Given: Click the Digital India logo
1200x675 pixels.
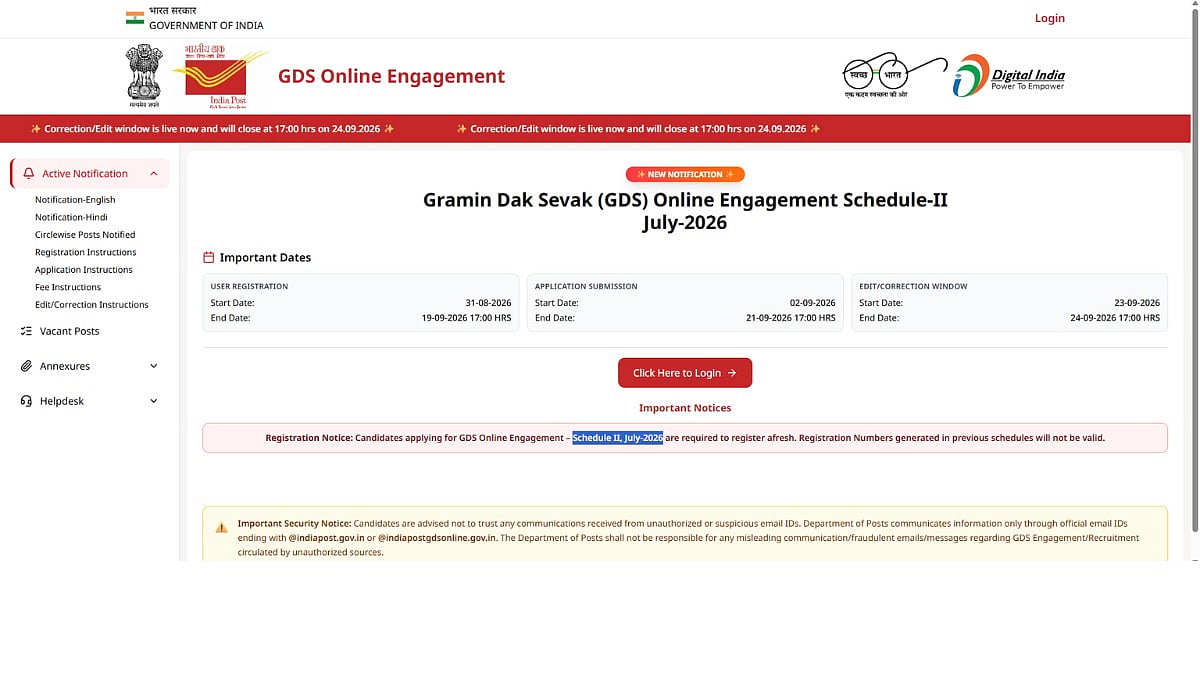Looking at the screenshot, I should 1008,75.
